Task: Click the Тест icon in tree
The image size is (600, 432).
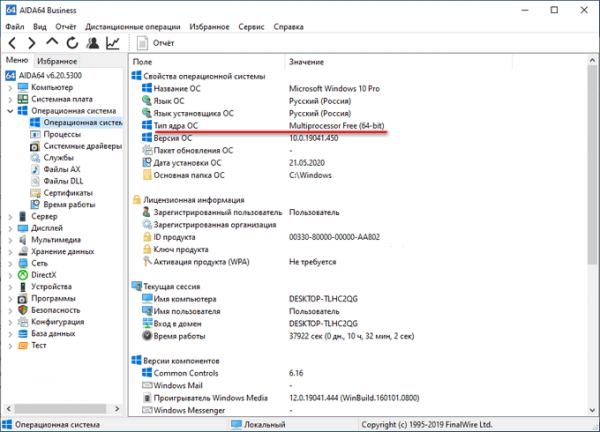Action: coord(23,346)
